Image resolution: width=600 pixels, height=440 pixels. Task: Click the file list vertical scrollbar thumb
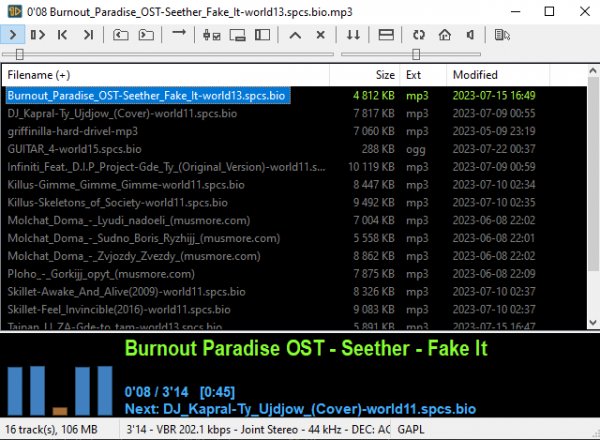[x=593, y=173]
